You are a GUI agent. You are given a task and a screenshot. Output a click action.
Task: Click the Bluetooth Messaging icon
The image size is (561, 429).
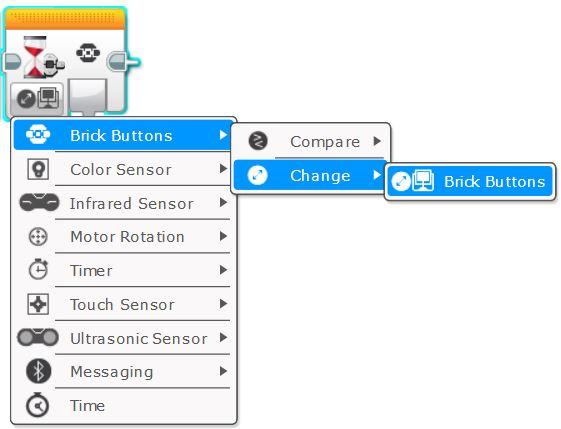tap(39, 371)
